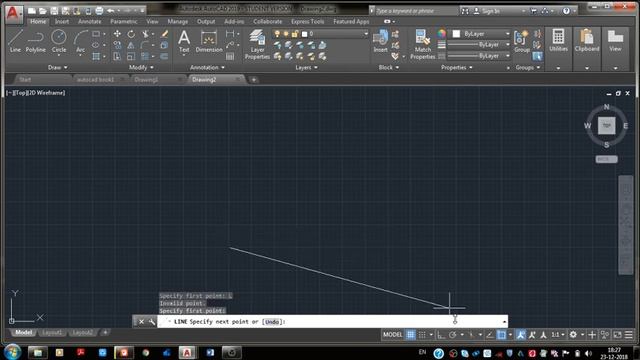This screenshot has width=640, height=360.
Task: Click the customization menu button in status bar
Action: pyautogui.click(x=629, y=335)
